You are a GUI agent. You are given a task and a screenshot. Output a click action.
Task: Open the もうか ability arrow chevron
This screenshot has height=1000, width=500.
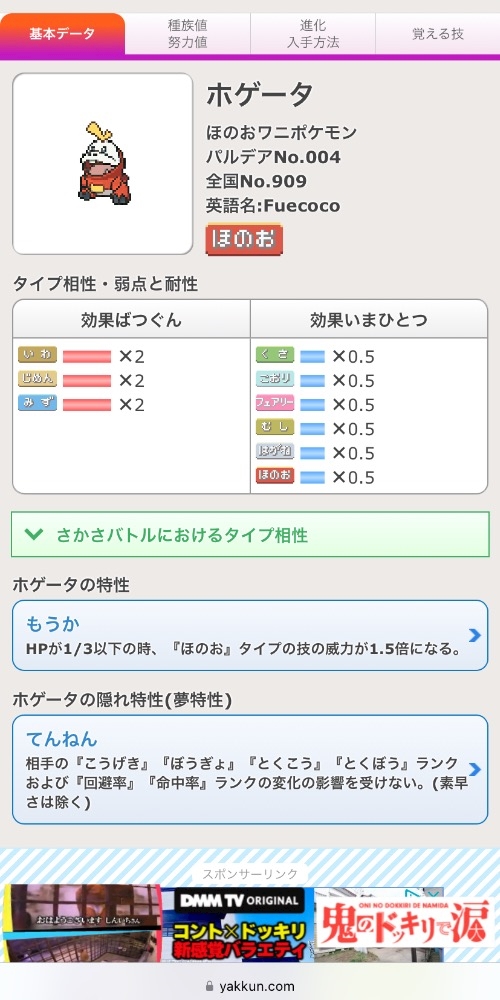point(474,635)
